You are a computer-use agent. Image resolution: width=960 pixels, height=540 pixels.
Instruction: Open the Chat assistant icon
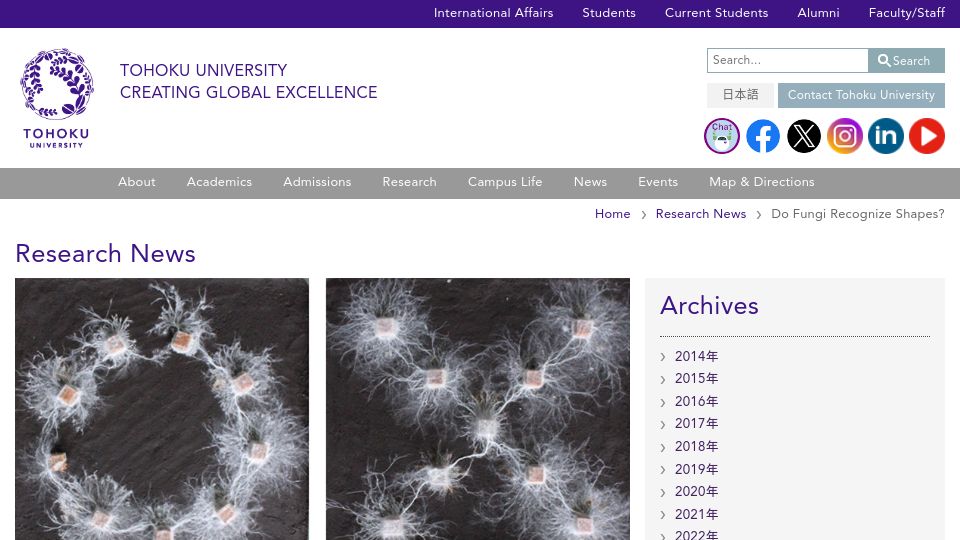[x=722, y=136]
